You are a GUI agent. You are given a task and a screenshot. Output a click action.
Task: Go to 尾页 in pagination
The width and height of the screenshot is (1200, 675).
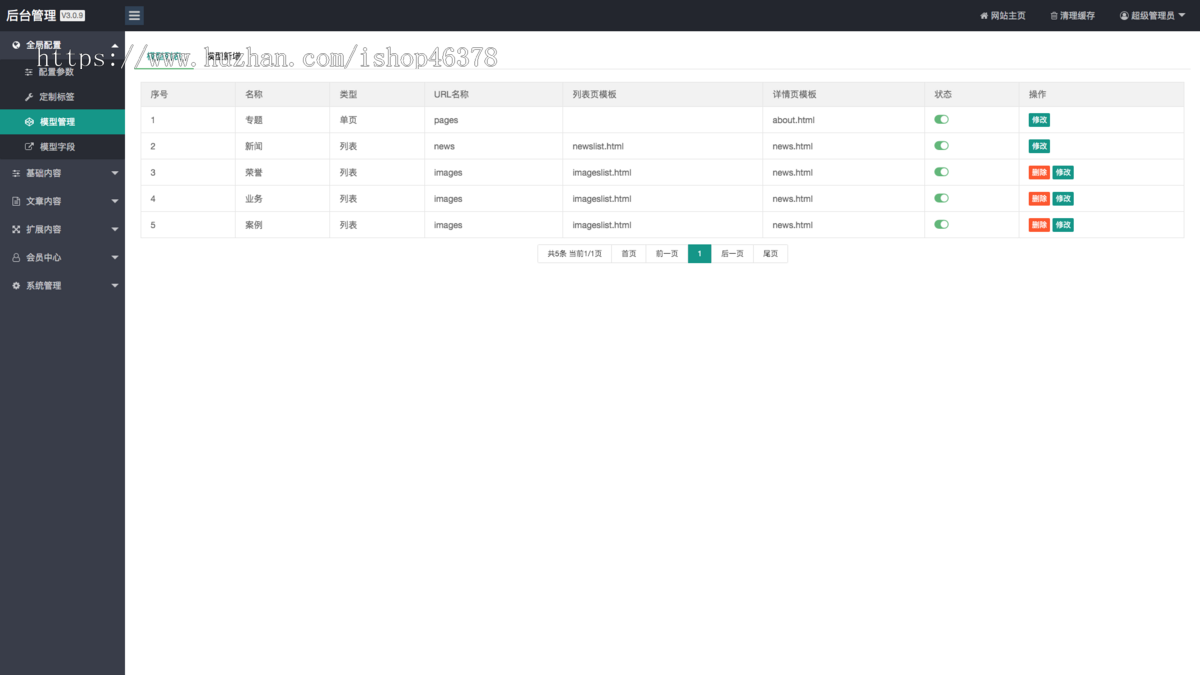tap(771, 254)
